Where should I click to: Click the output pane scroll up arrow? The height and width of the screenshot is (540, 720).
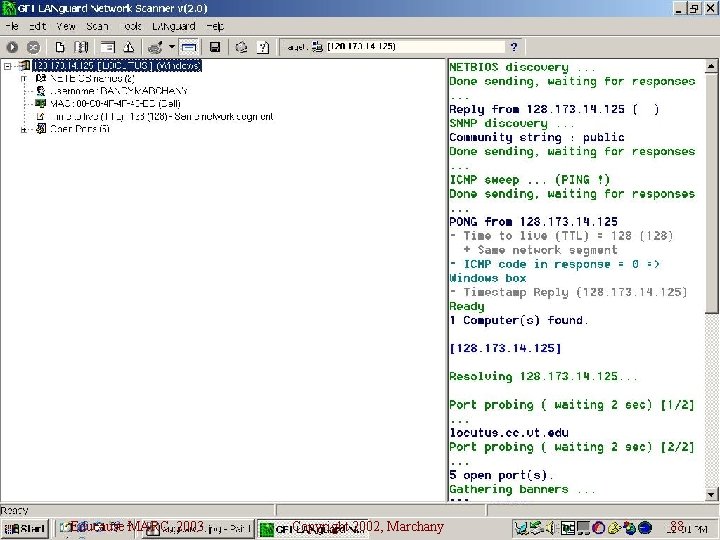[711, 67]
